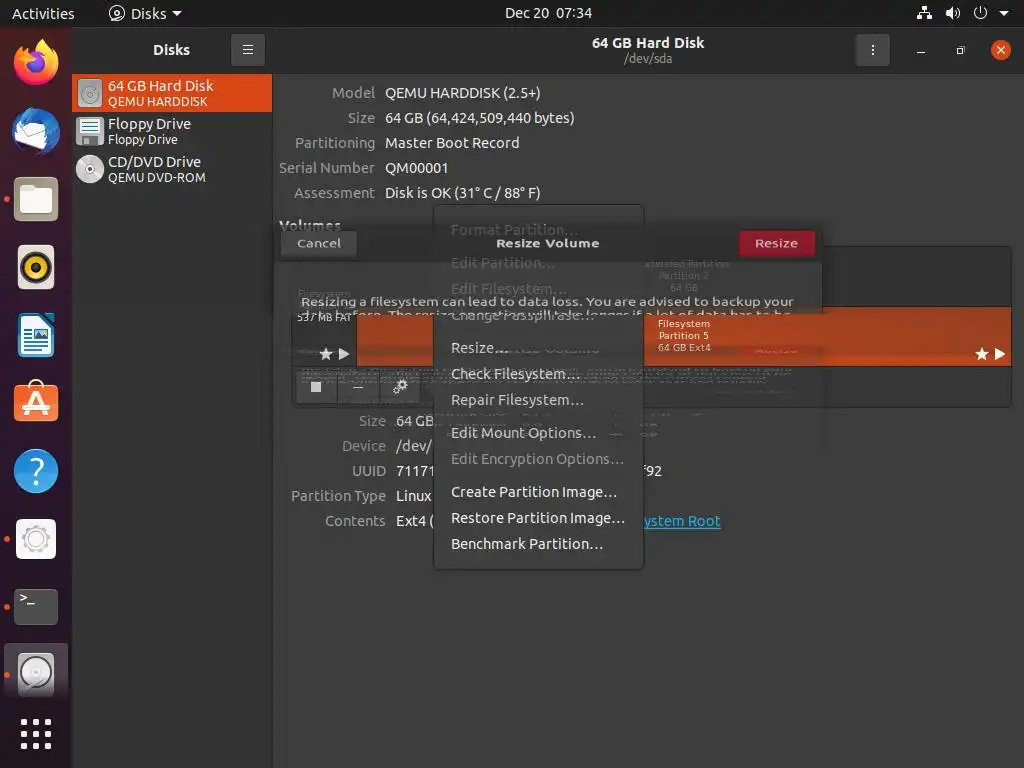Open Rhythmbox music player icon
1024x768 pixels.
36,267
